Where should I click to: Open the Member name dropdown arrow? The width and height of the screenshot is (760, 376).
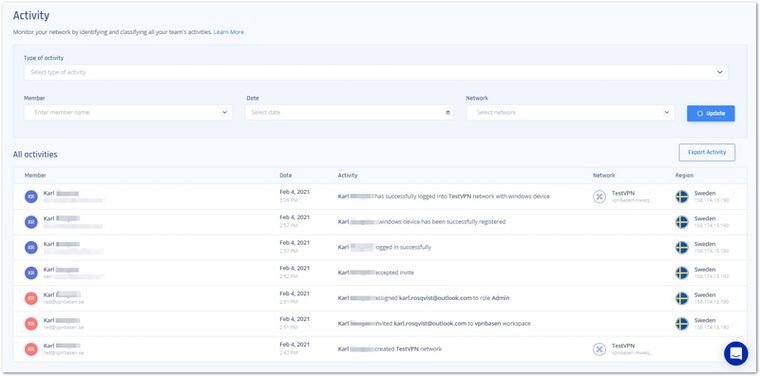pyautogui.click(x=224, y=112)
